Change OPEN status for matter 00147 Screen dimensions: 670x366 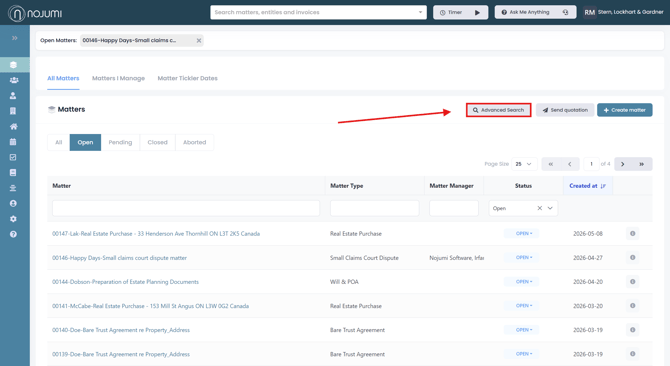click(521, 234)
